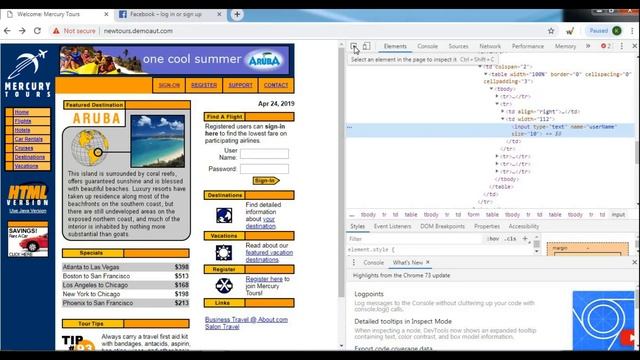Open the Network tab in DevTools

490,47
